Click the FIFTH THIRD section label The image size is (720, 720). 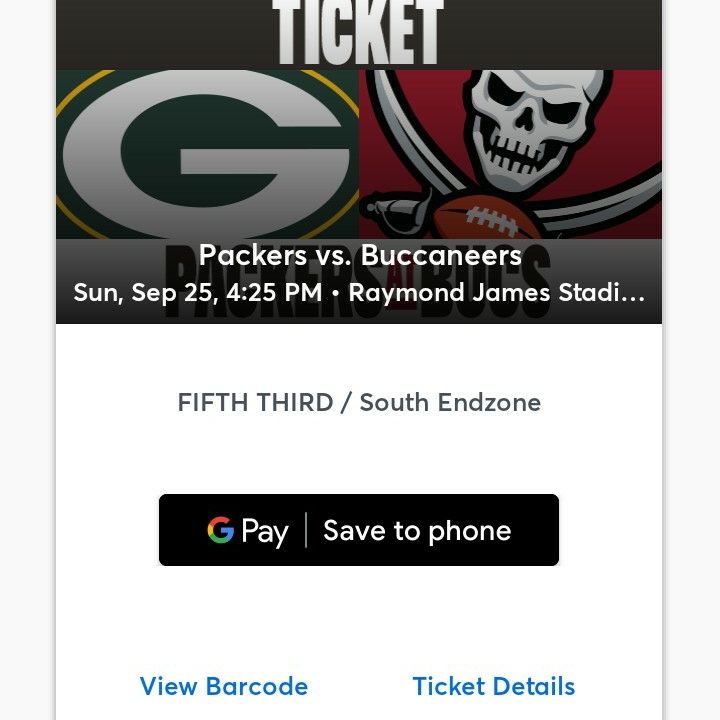(255, 402)
